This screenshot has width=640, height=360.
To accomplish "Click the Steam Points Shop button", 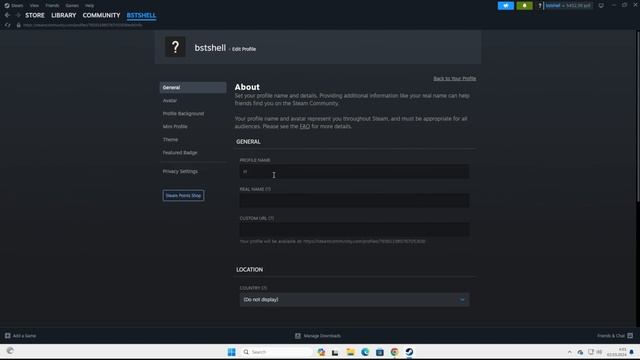I will tap(183, 196).
